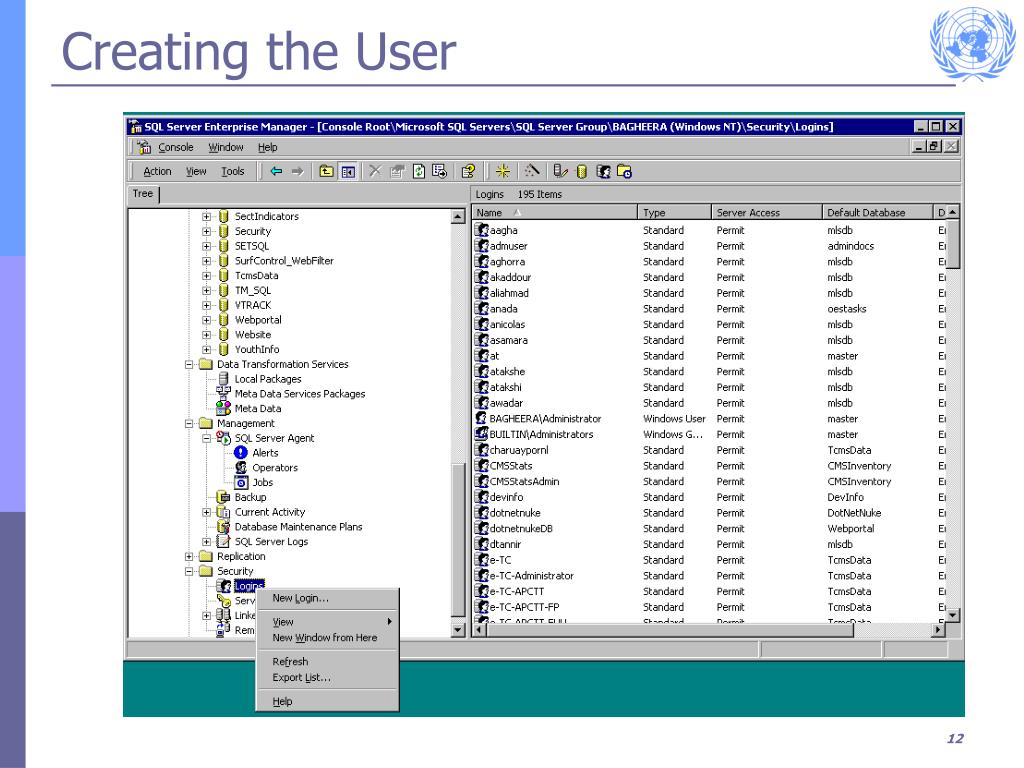Collapse the Management folder

point(189,423)
